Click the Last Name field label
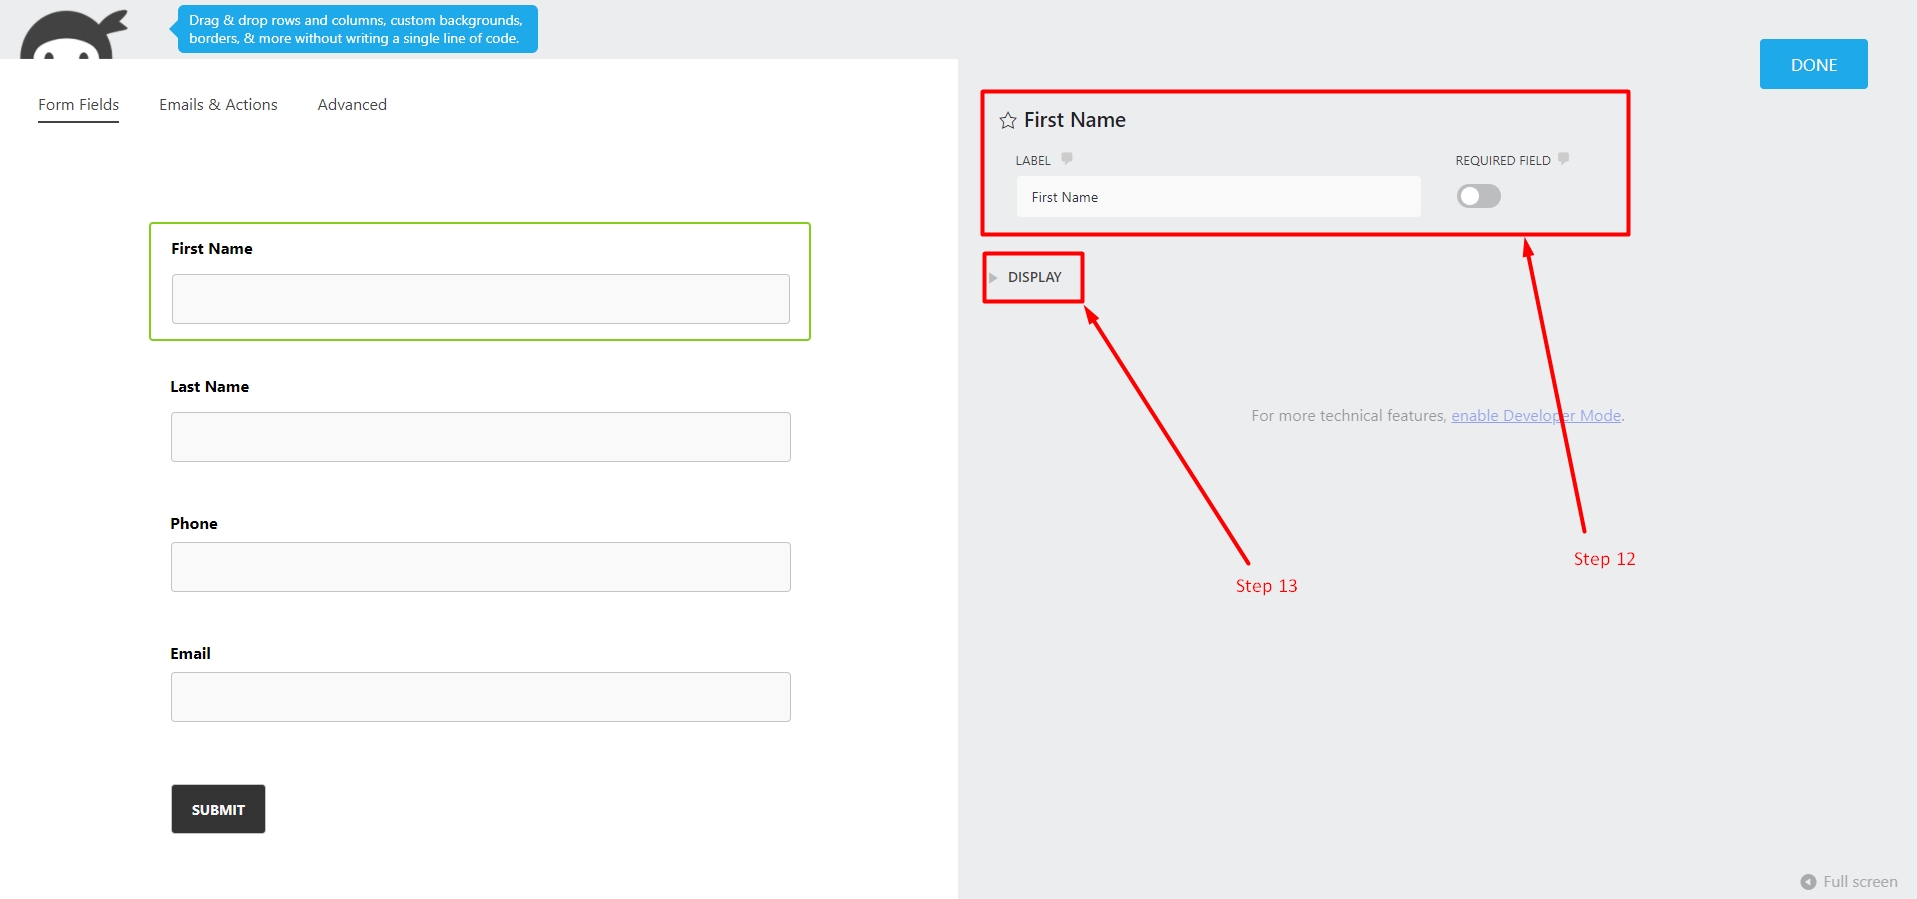1917x899 pixels. pos(209,387)
